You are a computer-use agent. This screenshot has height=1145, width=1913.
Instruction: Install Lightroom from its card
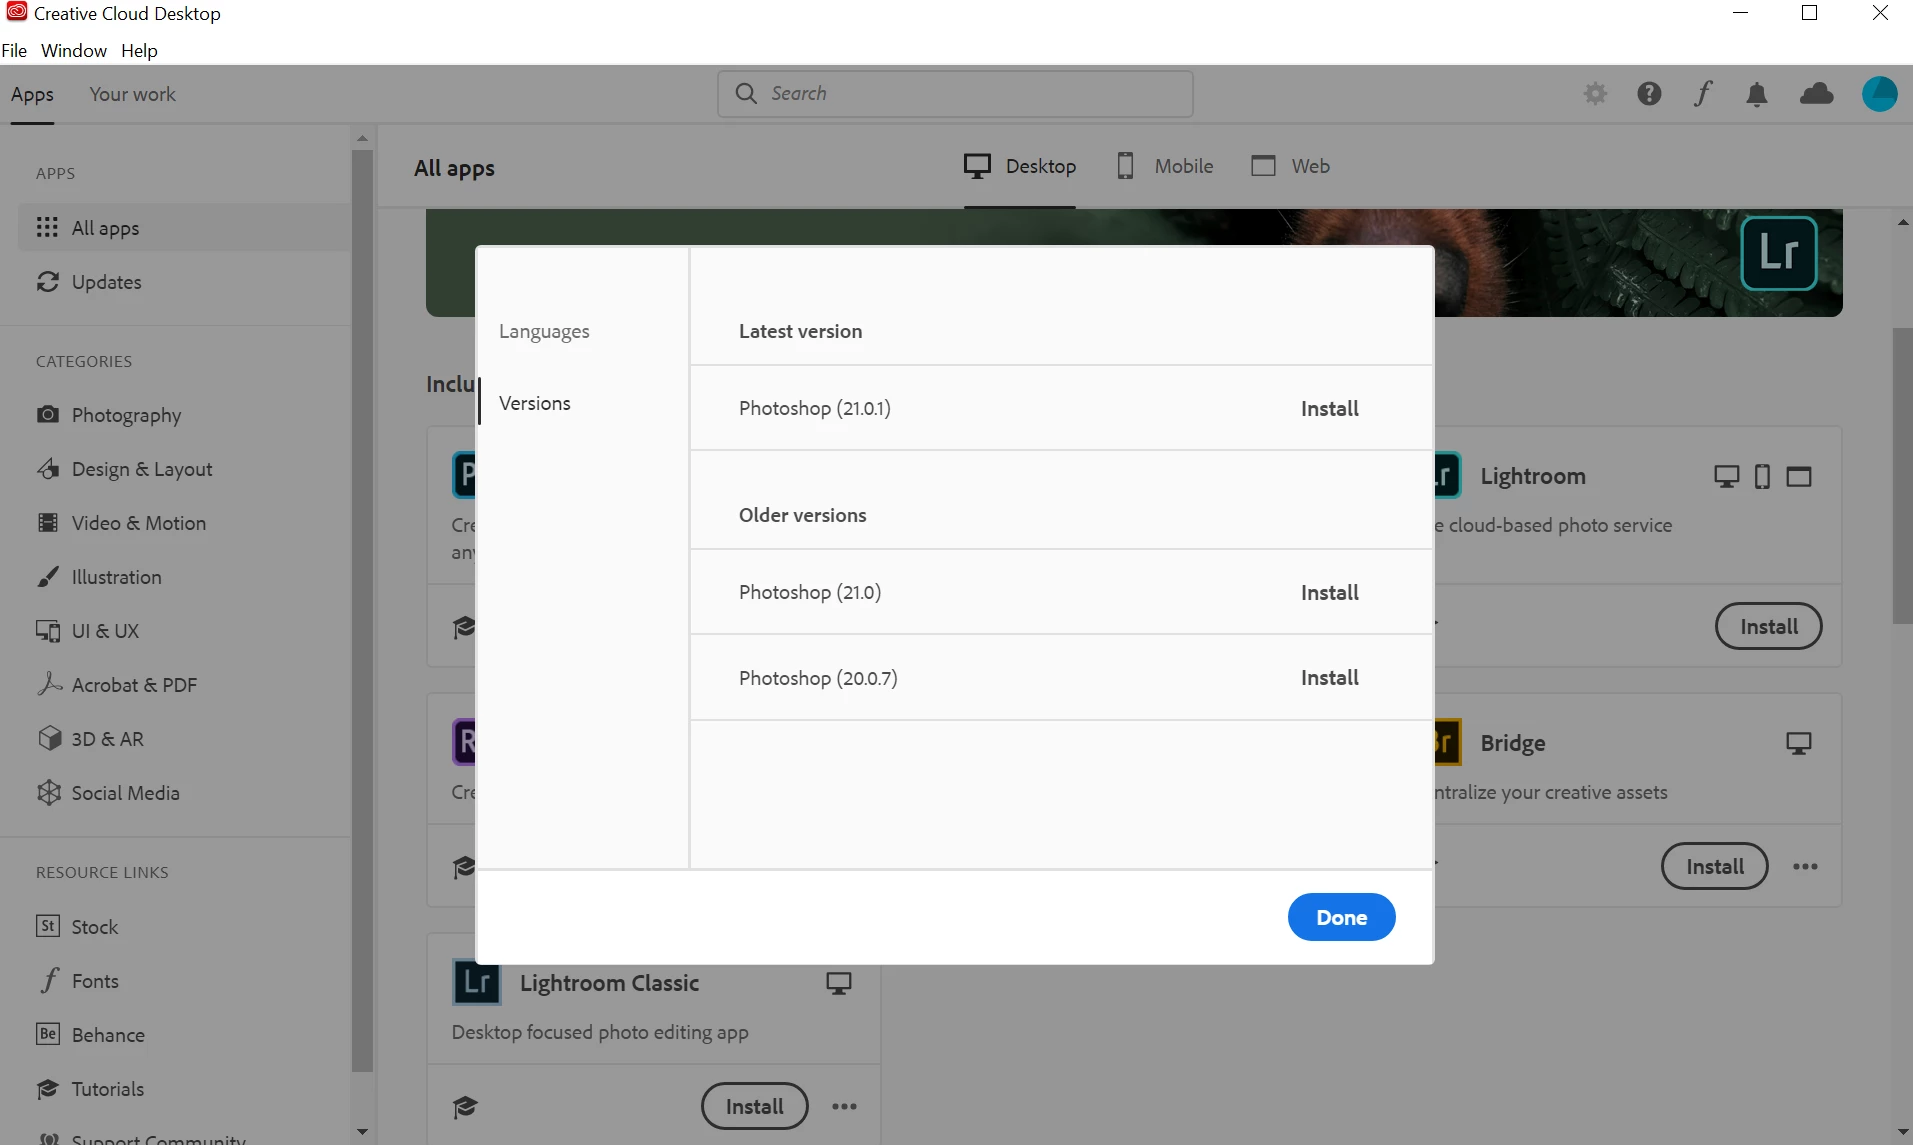pos(1768,626)
